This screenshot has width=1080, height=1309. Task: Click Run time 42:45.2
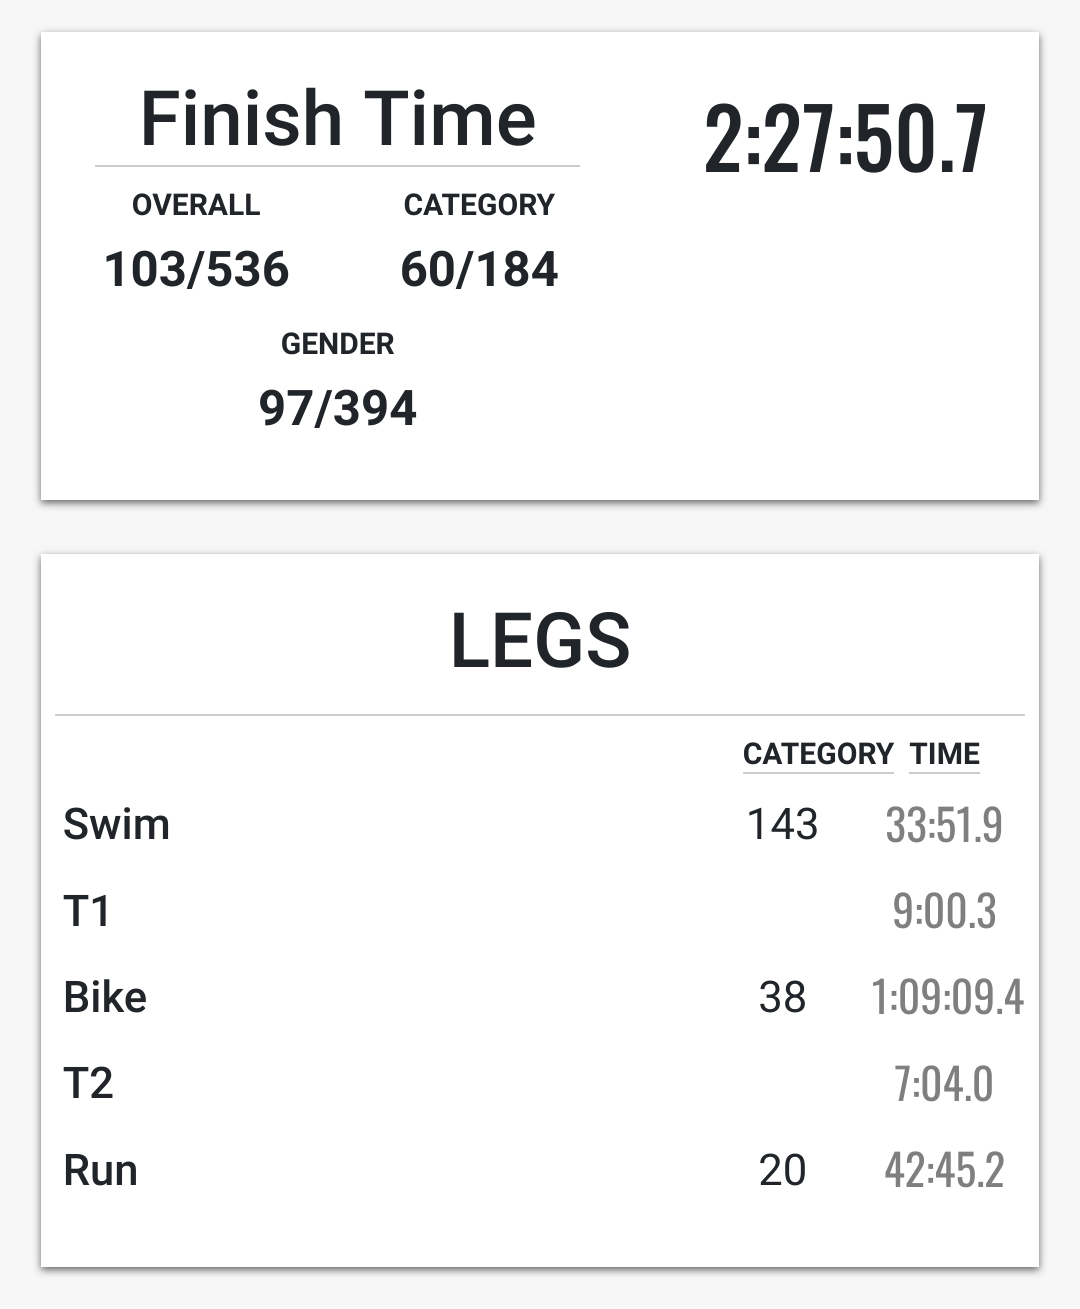point(943,1170)
